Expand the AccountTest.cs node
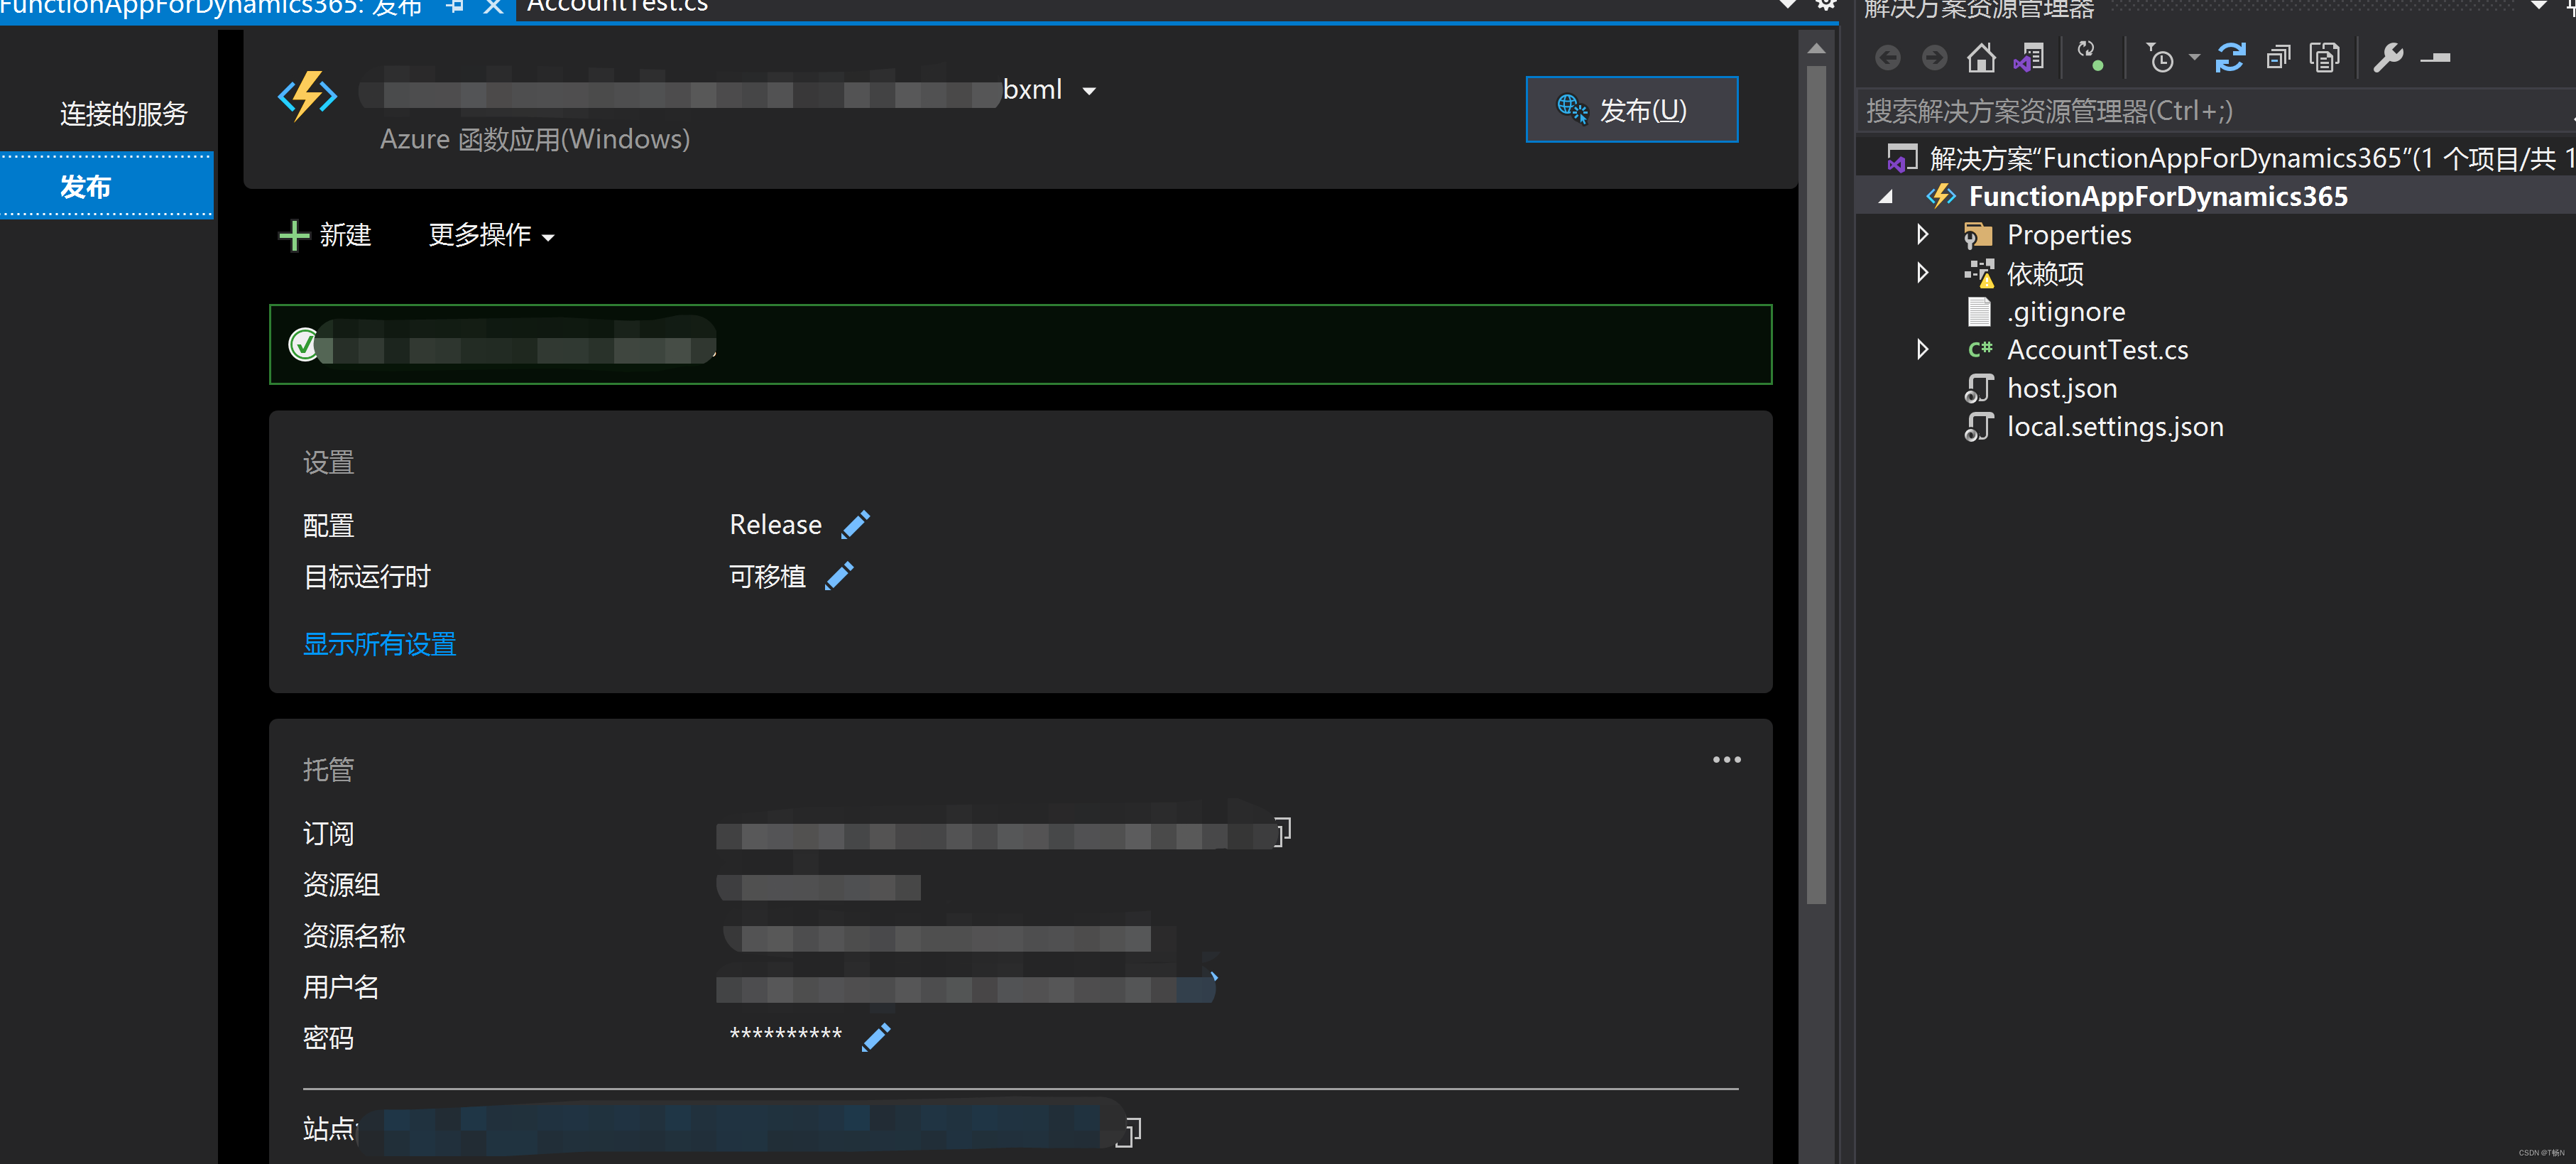 tap(1922, 350)
